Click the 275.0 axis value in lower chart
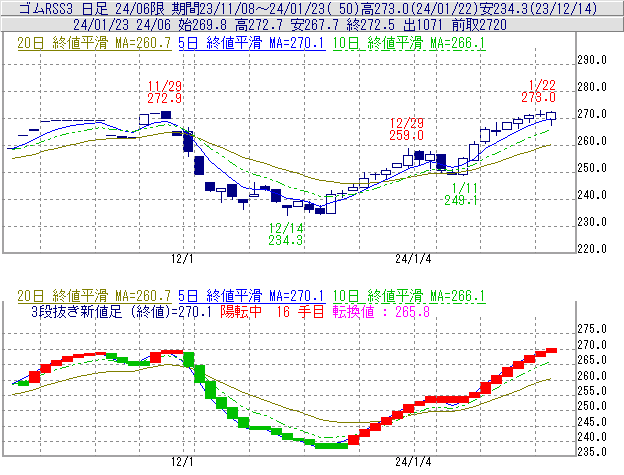 coord(592,329)
